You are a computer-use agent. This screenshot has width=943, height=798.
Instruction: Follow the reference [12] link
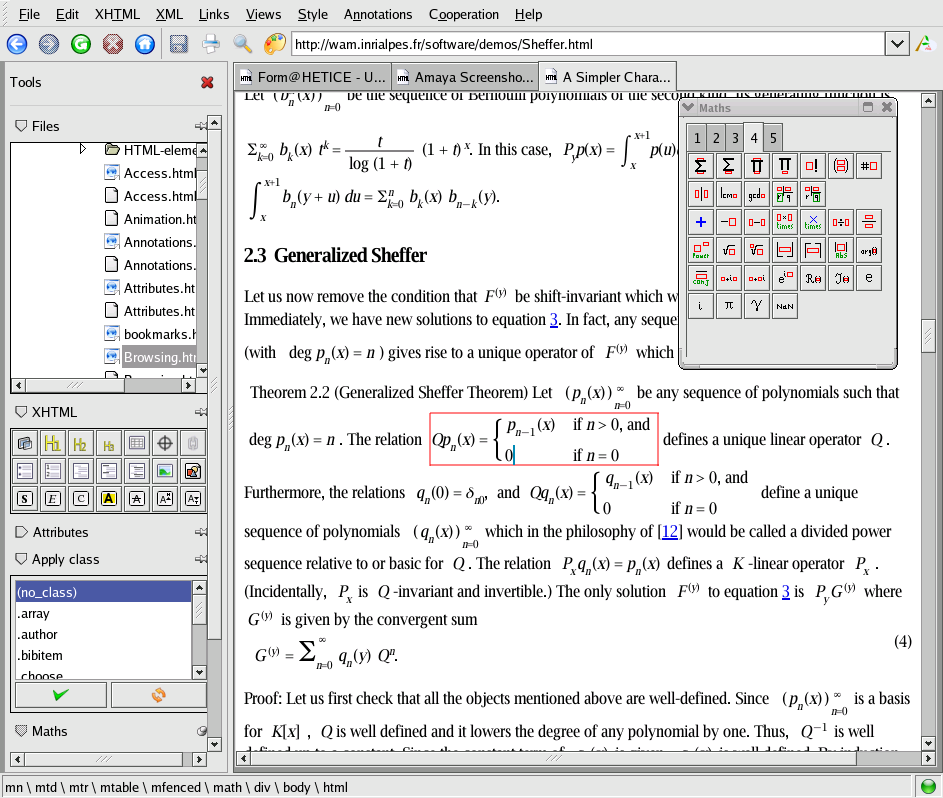pyautogui.click(x=670, y=532)
